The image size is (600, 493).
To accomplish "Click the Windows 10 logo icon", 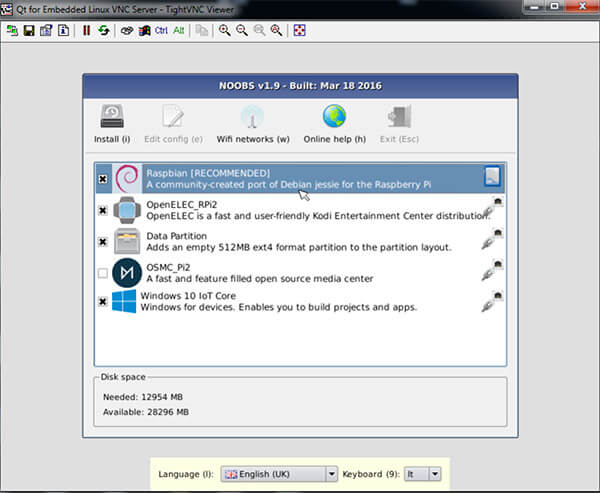I will click(124, 302).
